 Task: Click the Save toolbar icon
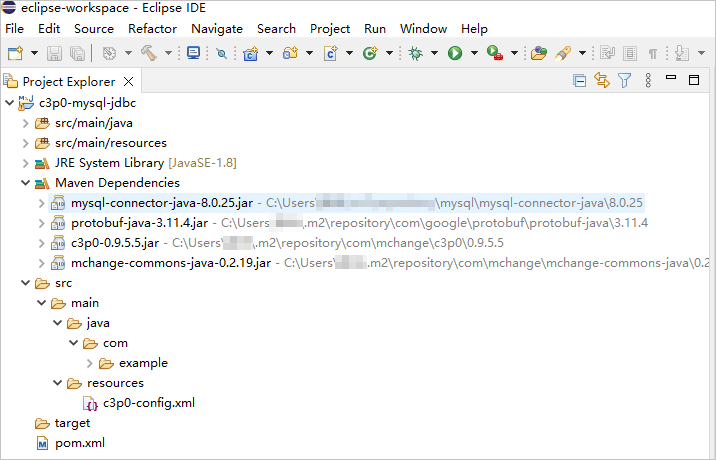tap(54, 53)
